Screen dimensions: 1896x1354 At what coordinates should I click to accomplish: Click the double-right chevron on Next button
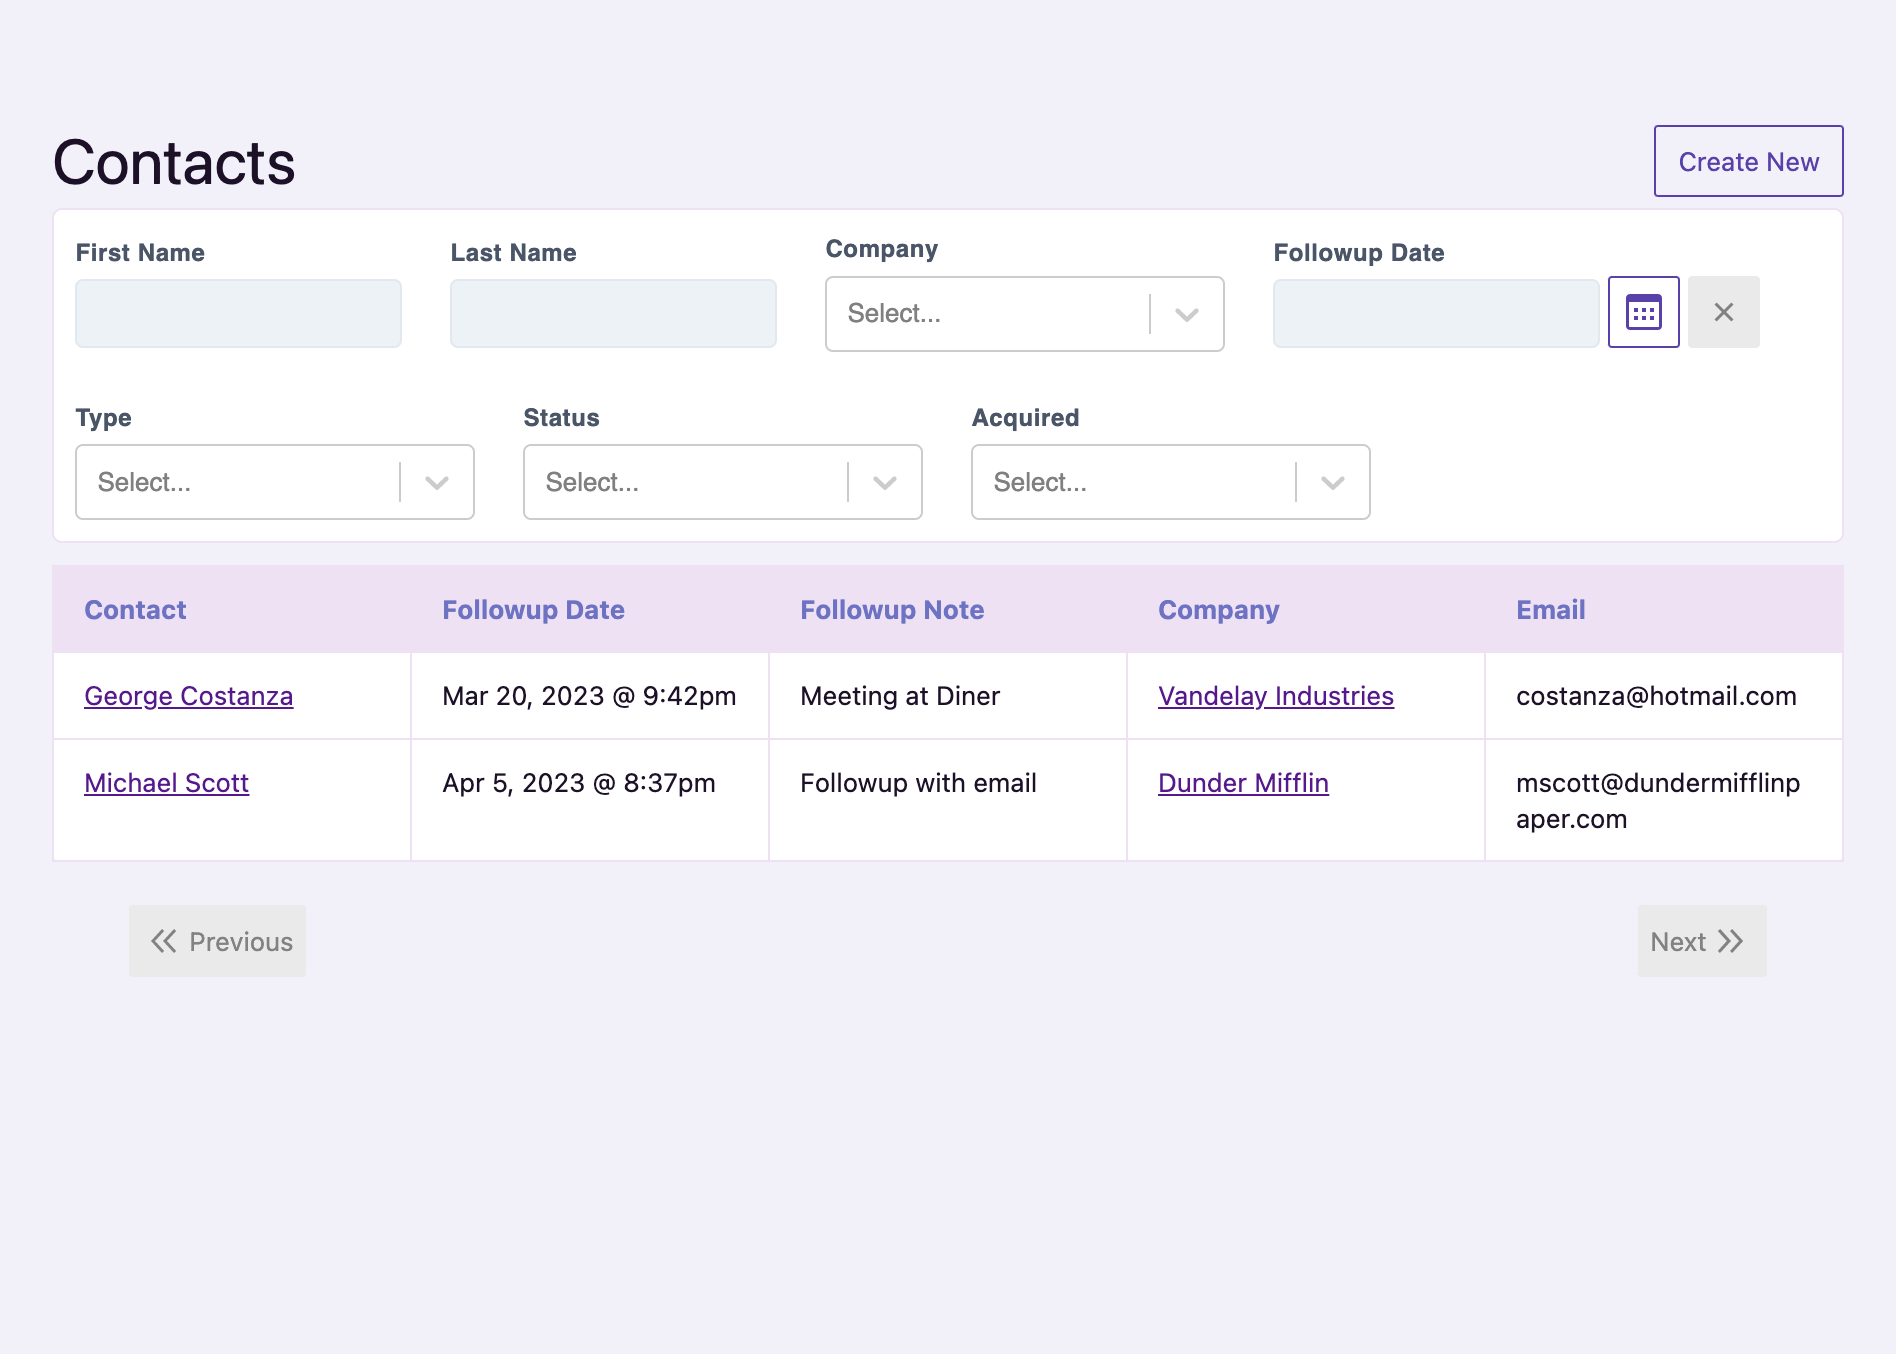tap(1731, 941)
